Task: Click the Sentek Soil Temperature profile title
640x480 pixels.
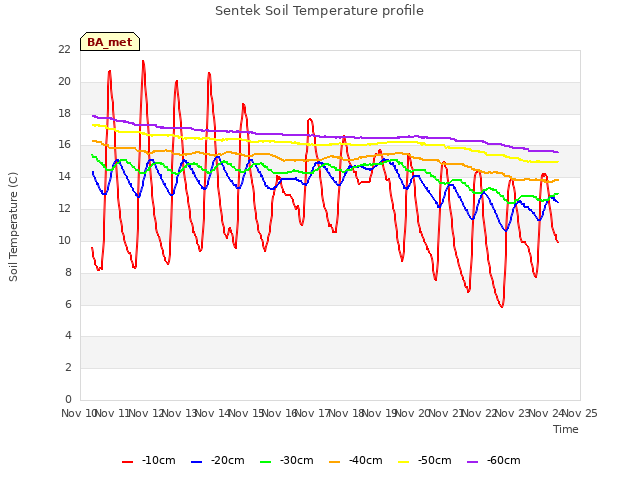Action: (319, 11)
